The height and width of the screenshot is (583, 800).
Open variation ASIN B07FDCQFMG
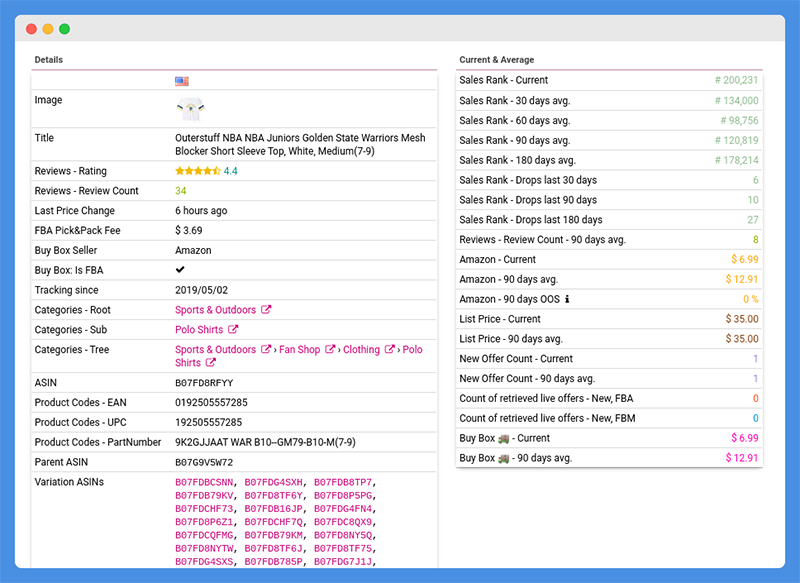[x=204, y=536]
